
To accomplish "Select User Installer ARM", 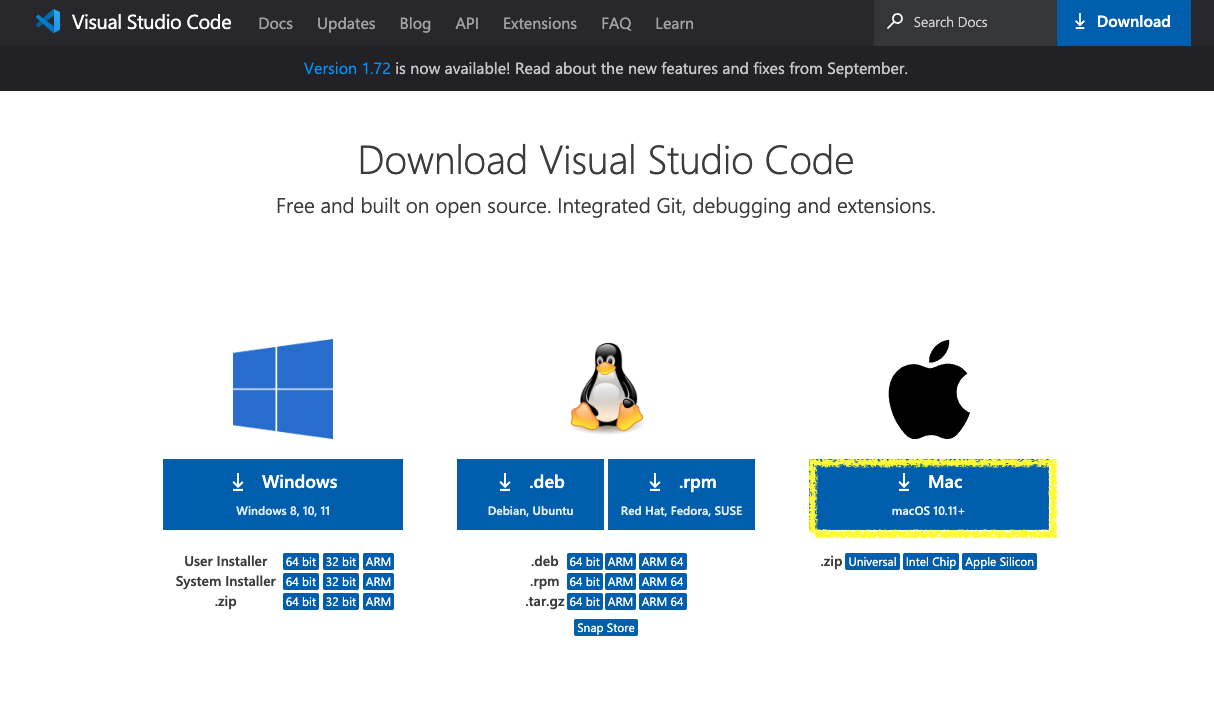I will coord(378,562).
